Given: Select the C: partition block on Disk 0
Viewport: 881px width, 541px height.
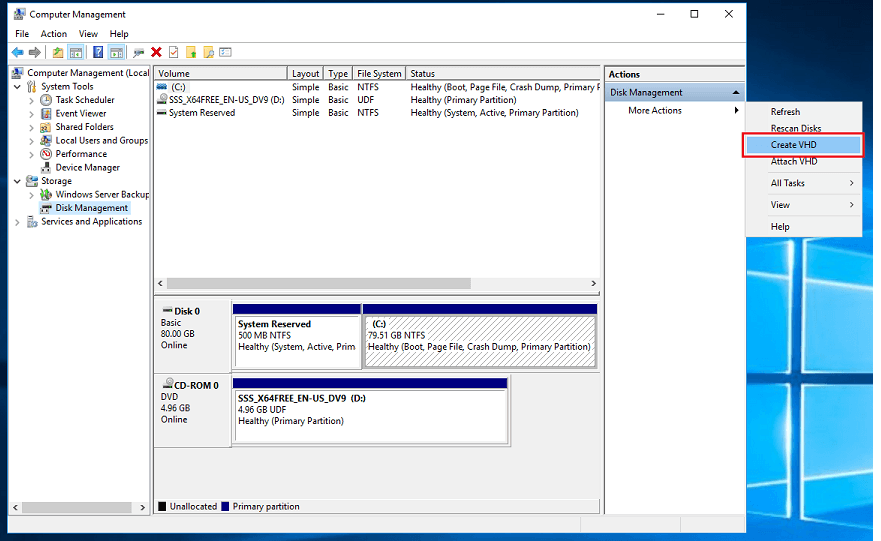Looking at the screenshot, I should coord(479,336).
